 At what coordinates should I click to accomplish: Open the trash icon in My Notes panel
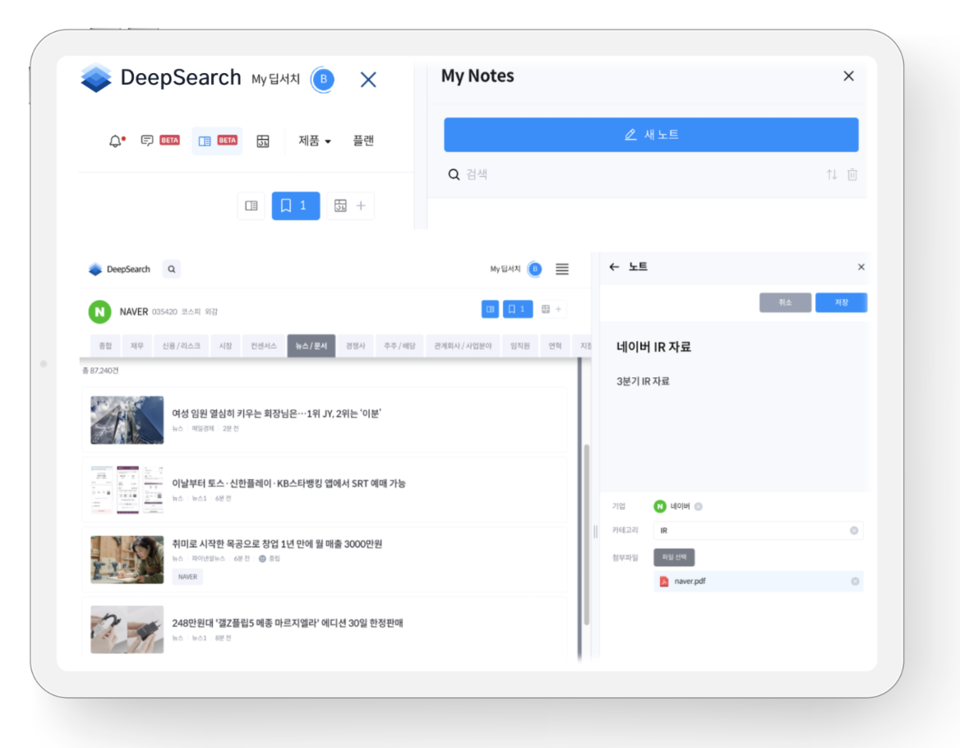point(851,173)
